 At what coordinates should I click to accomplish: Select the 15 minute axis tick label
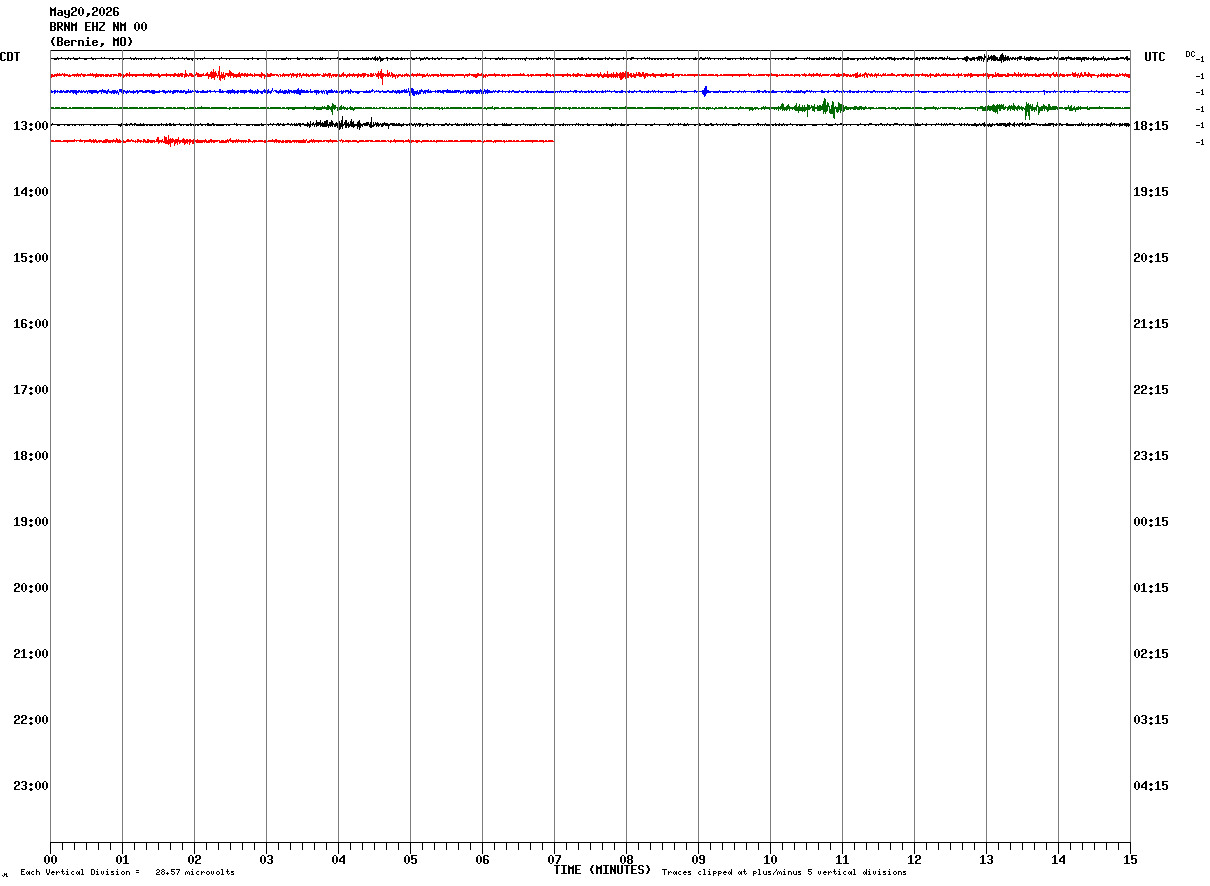1130,860
